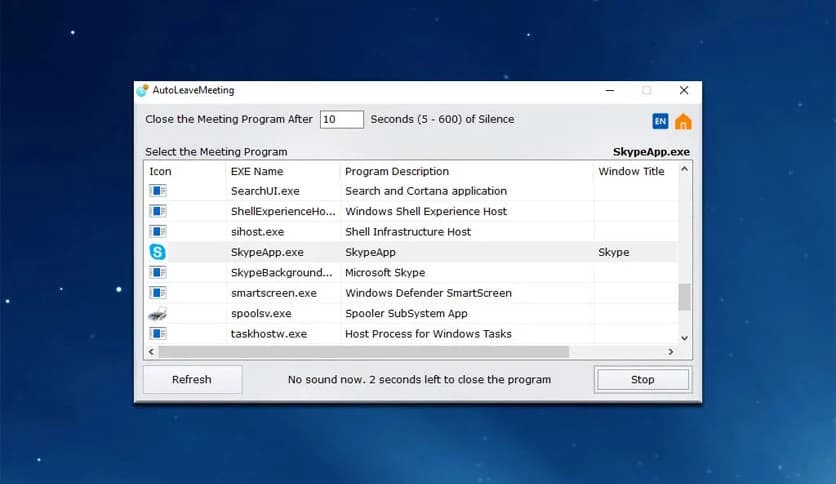Open the orange home page icon
The image size is (836, 484).
(x=683, y=122)
